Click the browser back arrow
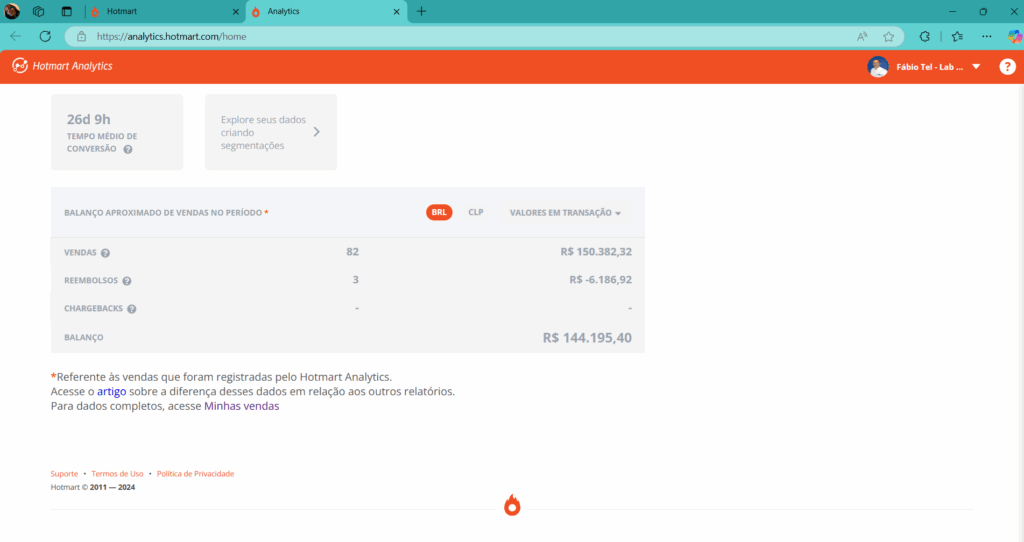Image resolution: width=1024 pixels, height=542 pixels. click(16, 37)
